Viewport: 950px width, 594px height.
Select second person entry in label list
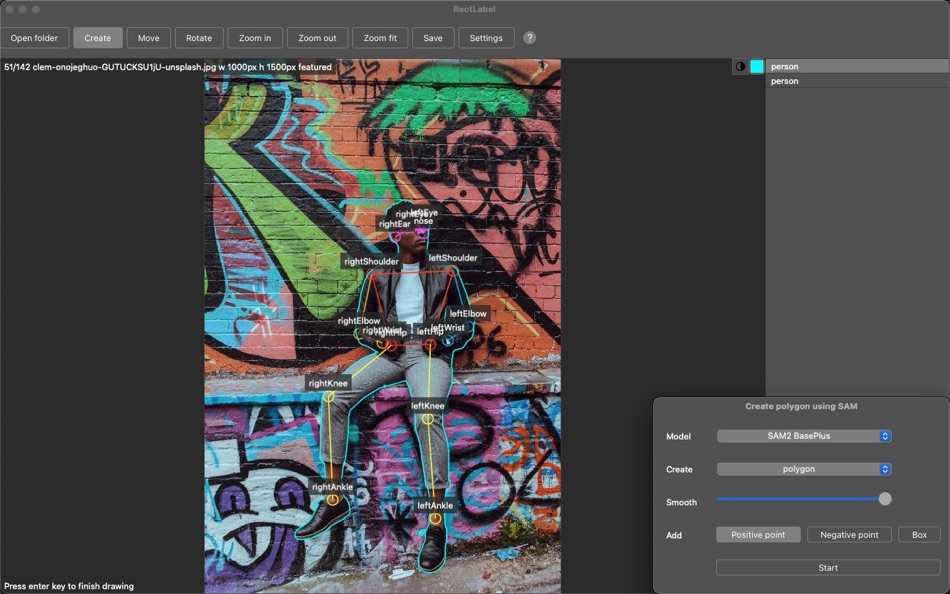point(857,81)
